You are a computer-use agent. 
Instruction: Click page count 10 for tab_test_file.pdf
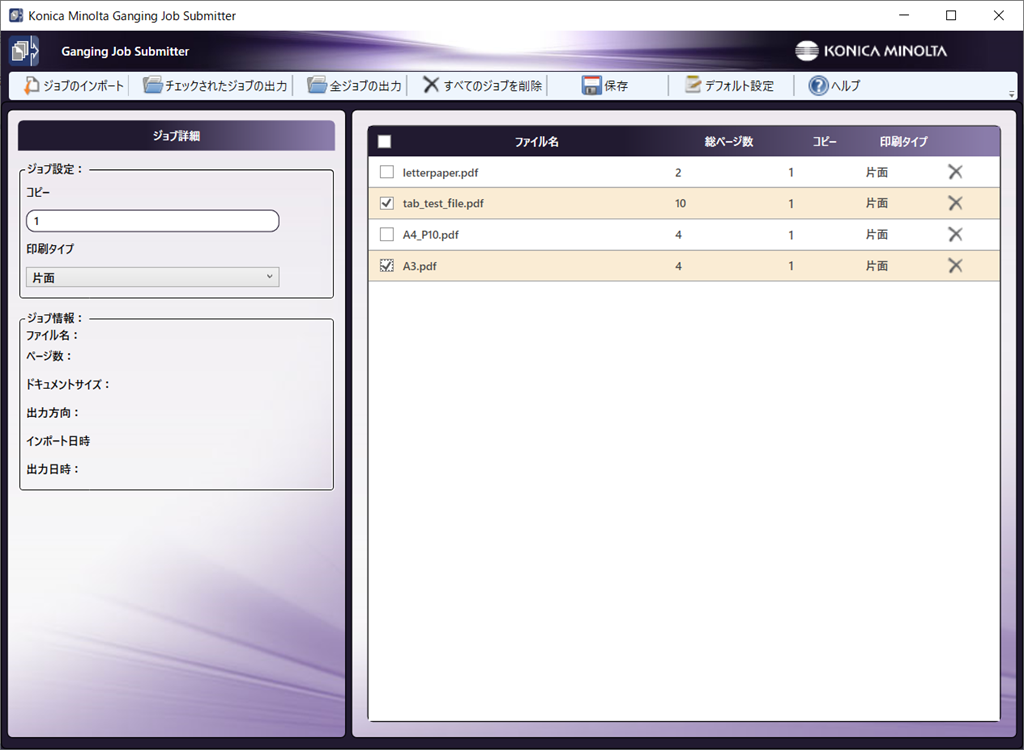[x=680, y=203]
